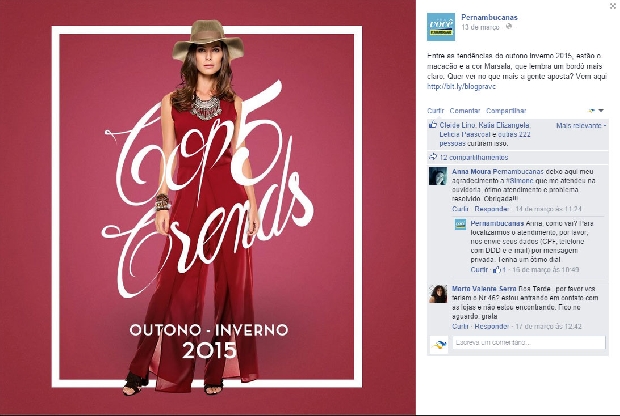Image resolution: width=620 pixels, height=416 pixels.
Task: Click the Top 5 Trends photo
Action: click(207, 207)
